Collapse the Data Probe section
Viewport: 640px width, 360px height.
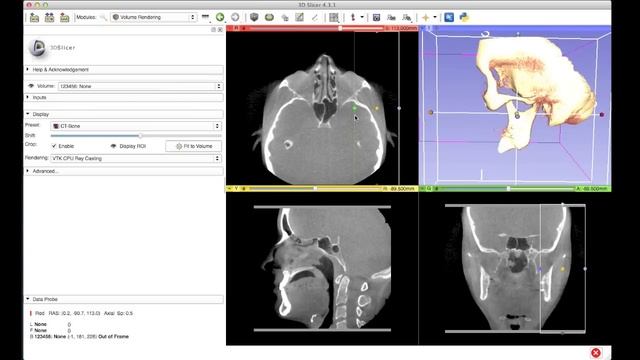click(x=124, y=299)
